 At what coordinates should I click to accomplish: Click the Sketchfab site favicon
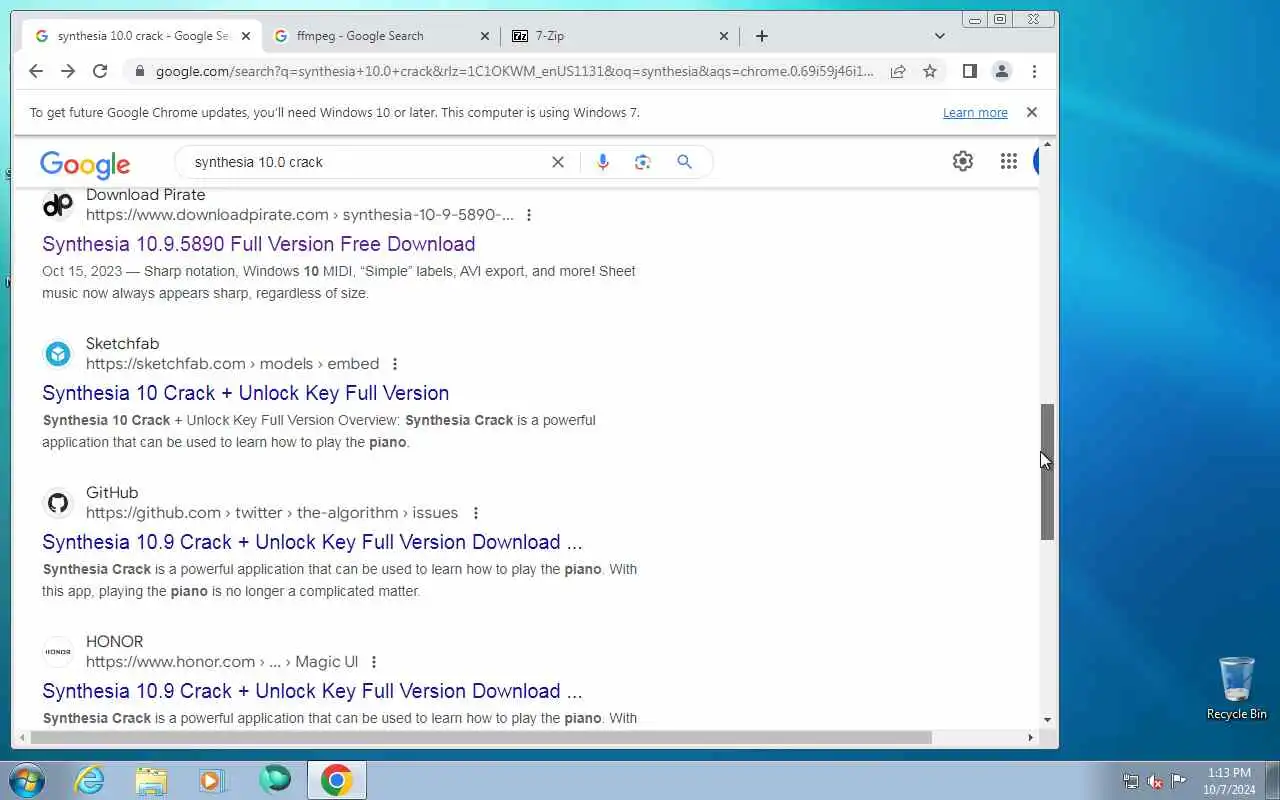click(x=58, y=354)
